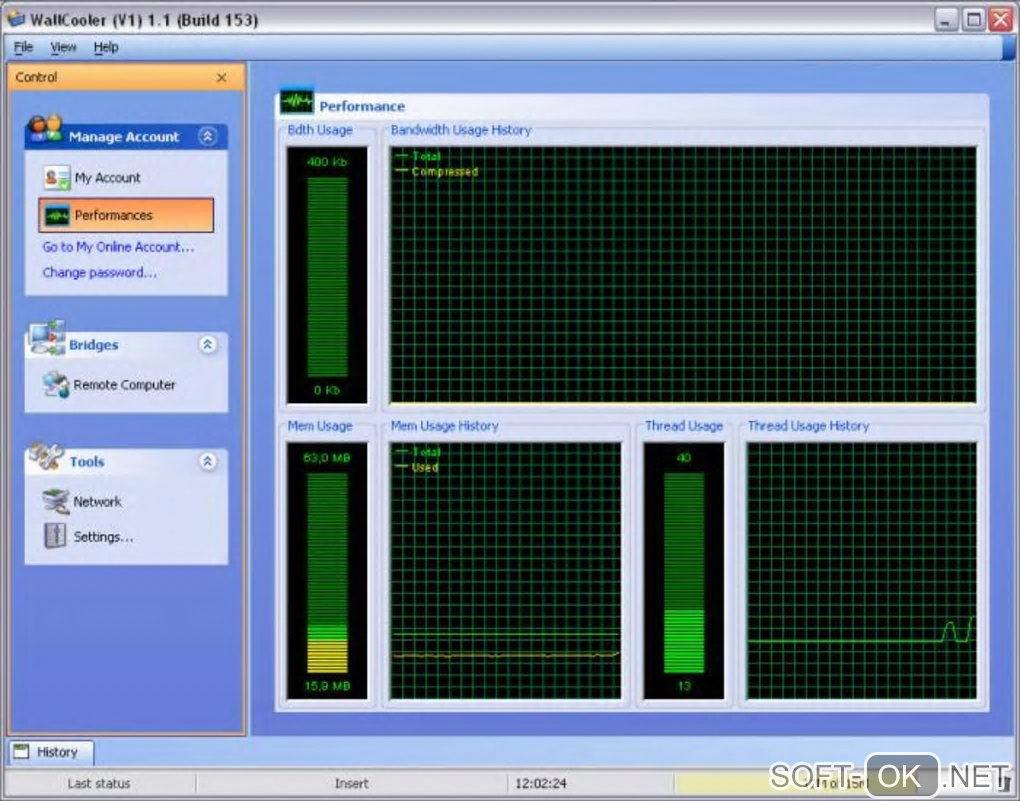Click the My Account icon
Image resolution: width=1020 pixels, height=801 pixels.
57,177
